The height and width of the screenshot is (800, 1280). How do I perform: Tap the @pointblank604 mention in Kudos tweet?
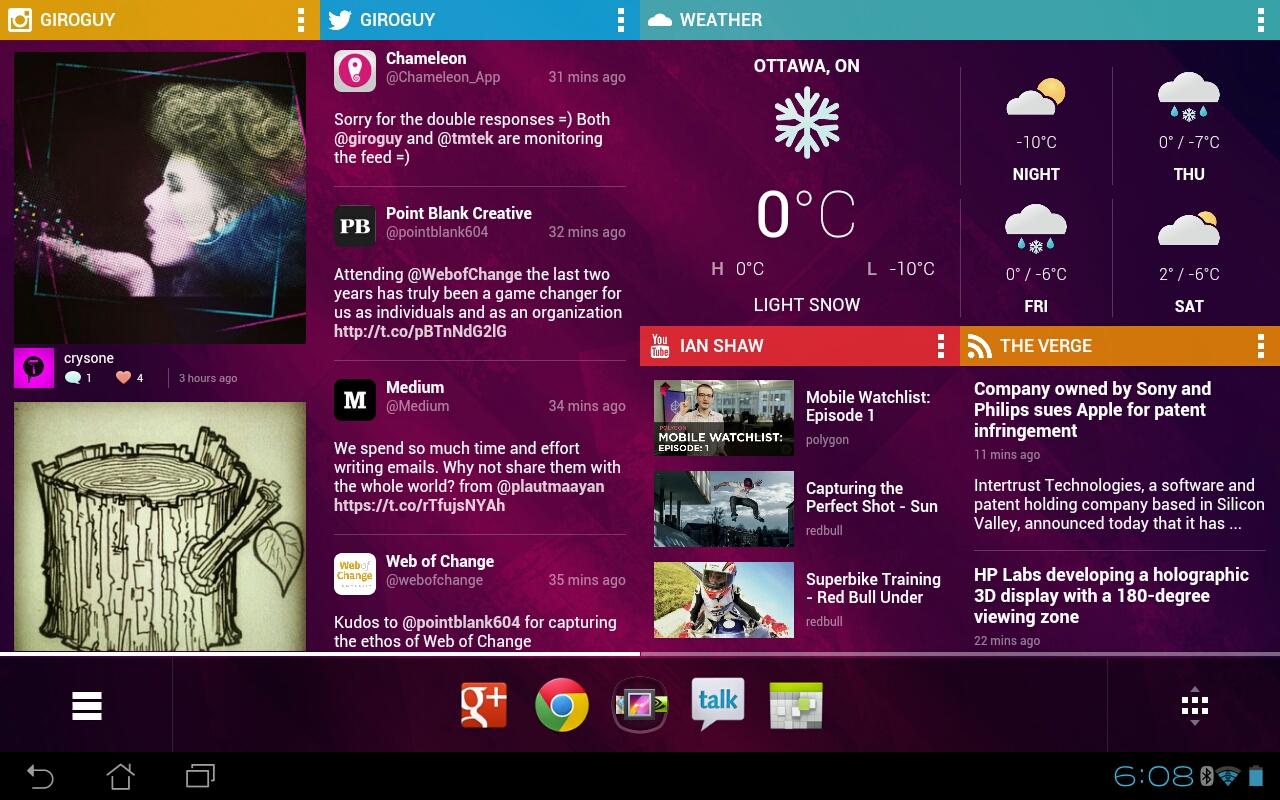tap(461, 622)
